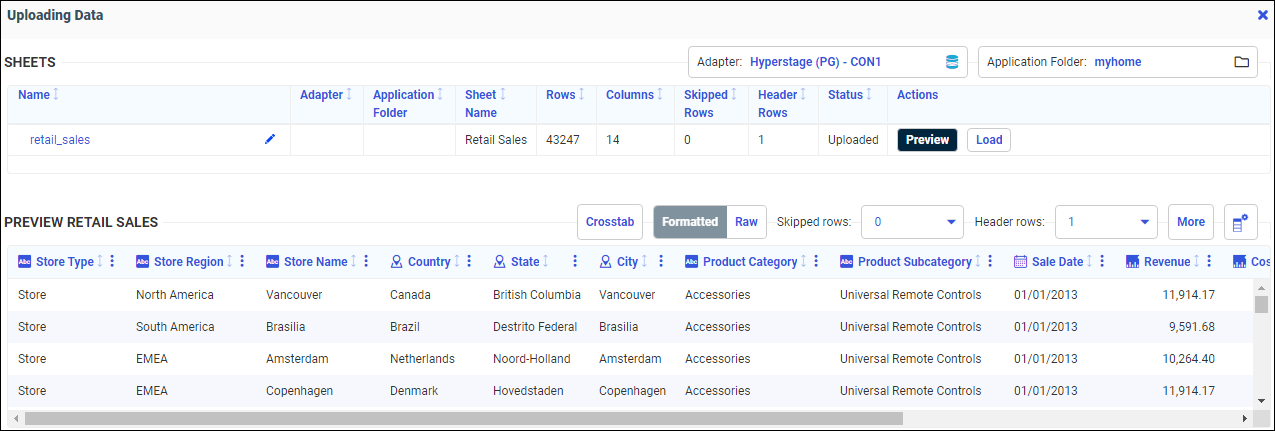The image size is (1275, 431).
Task: Switch preview to Raw view
Action: [746, 222]
